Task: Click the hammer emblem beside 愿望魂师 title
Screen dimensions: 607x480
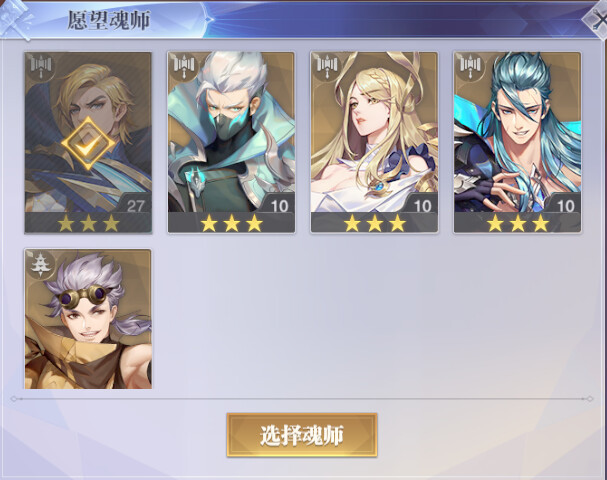Action: (x=15, y=19)
